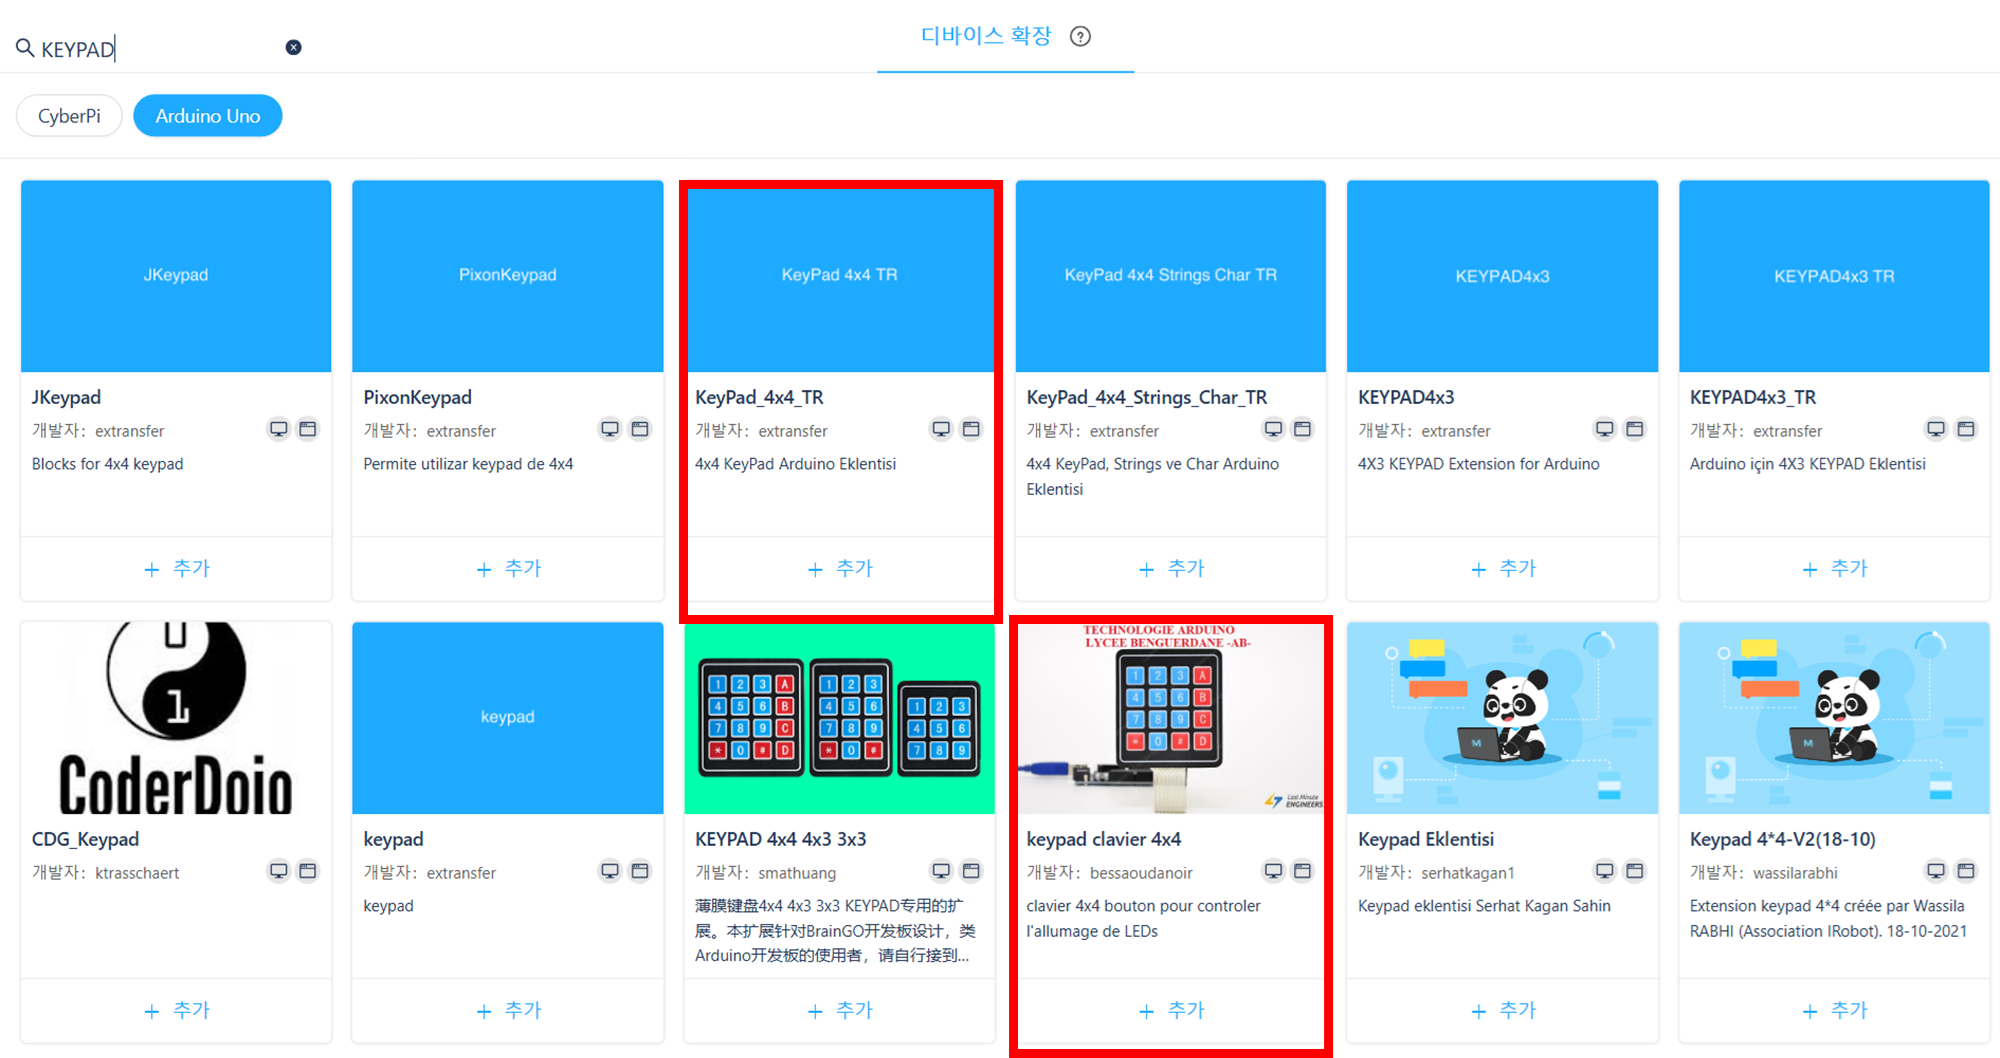Select the CyberPi device filter
2000x1058 pixels.
[69, 116]
